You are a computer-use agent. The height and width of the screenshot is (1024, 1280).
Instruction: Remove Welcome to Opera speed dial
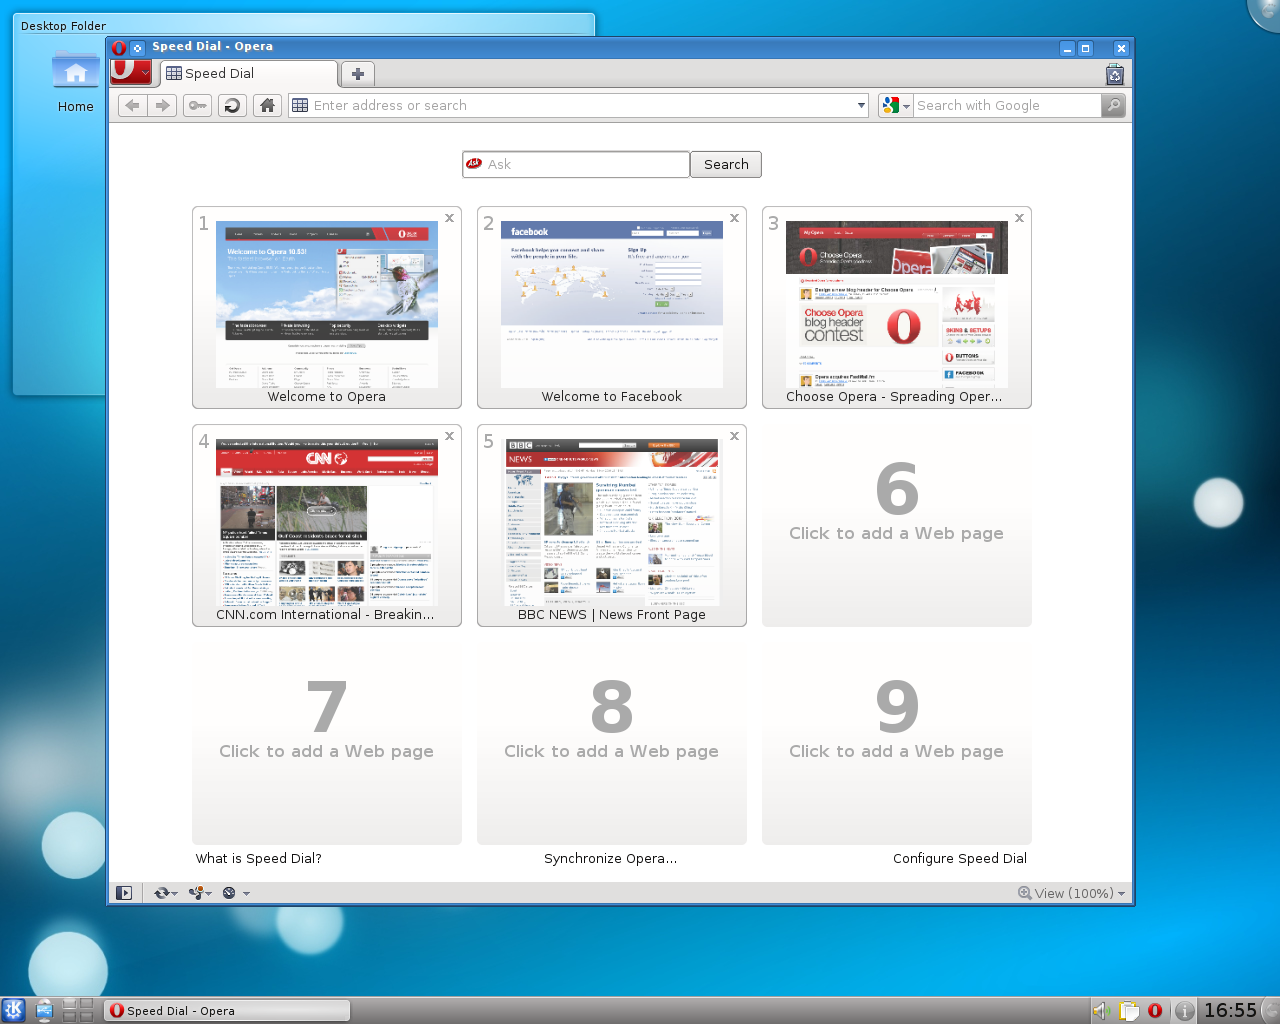coord(450,218)
